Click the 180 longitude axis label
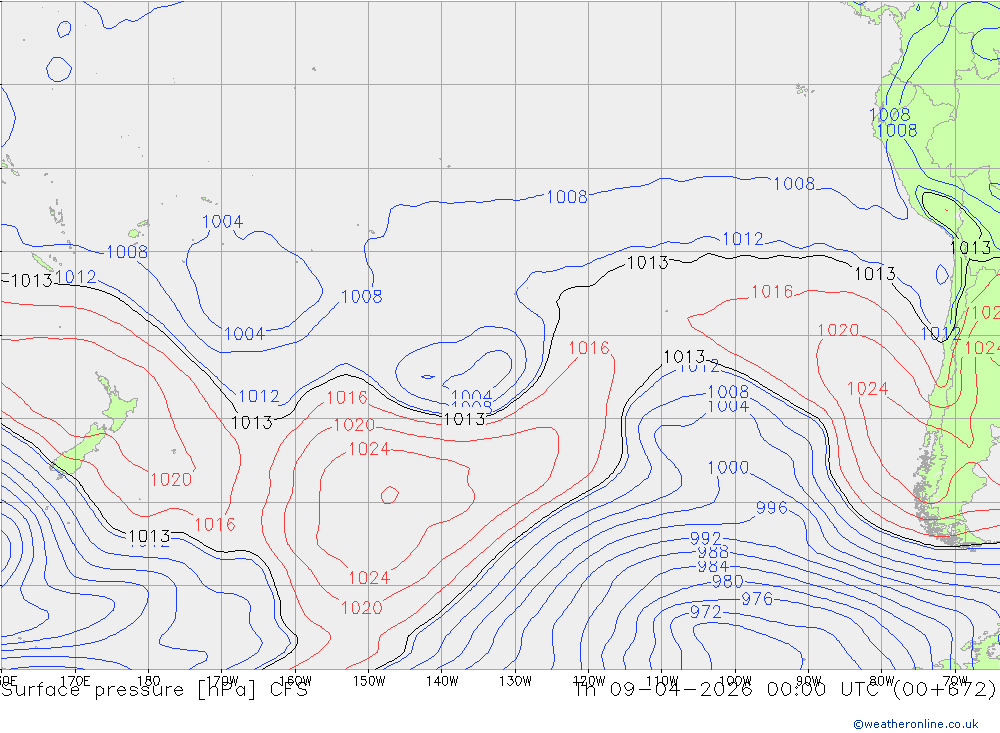The image size is (1000, 733). click(149, 681)
